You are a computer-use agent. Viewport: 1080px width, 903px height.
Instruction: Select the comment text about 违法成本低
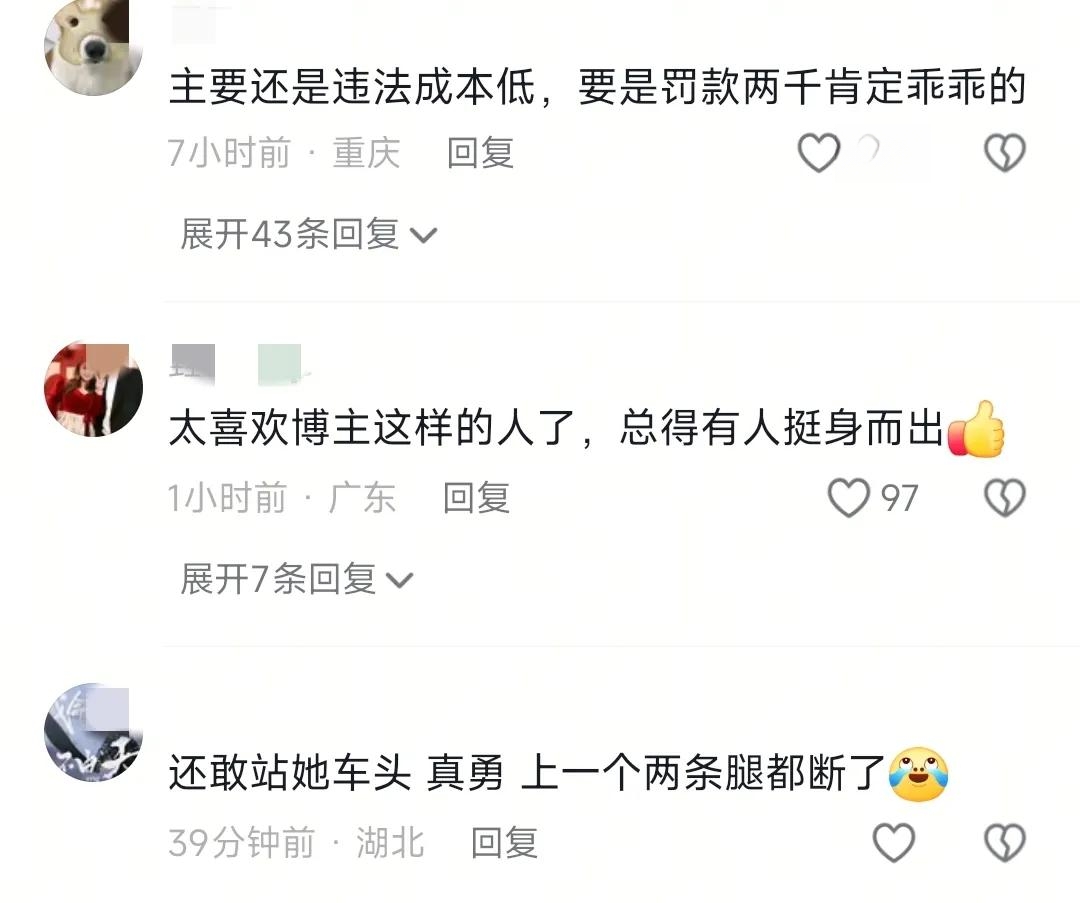(597, 87)
